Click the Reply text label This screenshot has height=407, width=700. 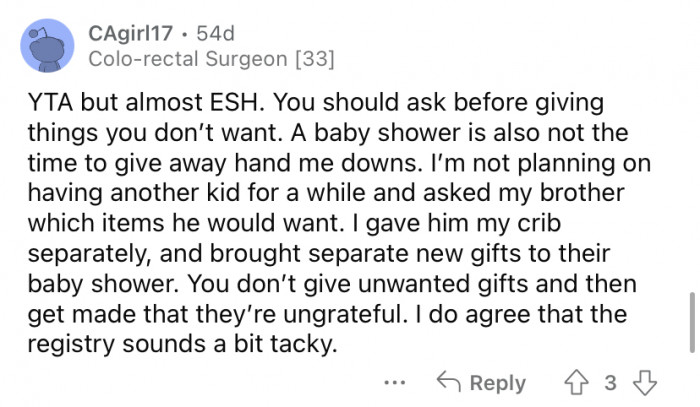pyautogui.click(x=497, y=383)
